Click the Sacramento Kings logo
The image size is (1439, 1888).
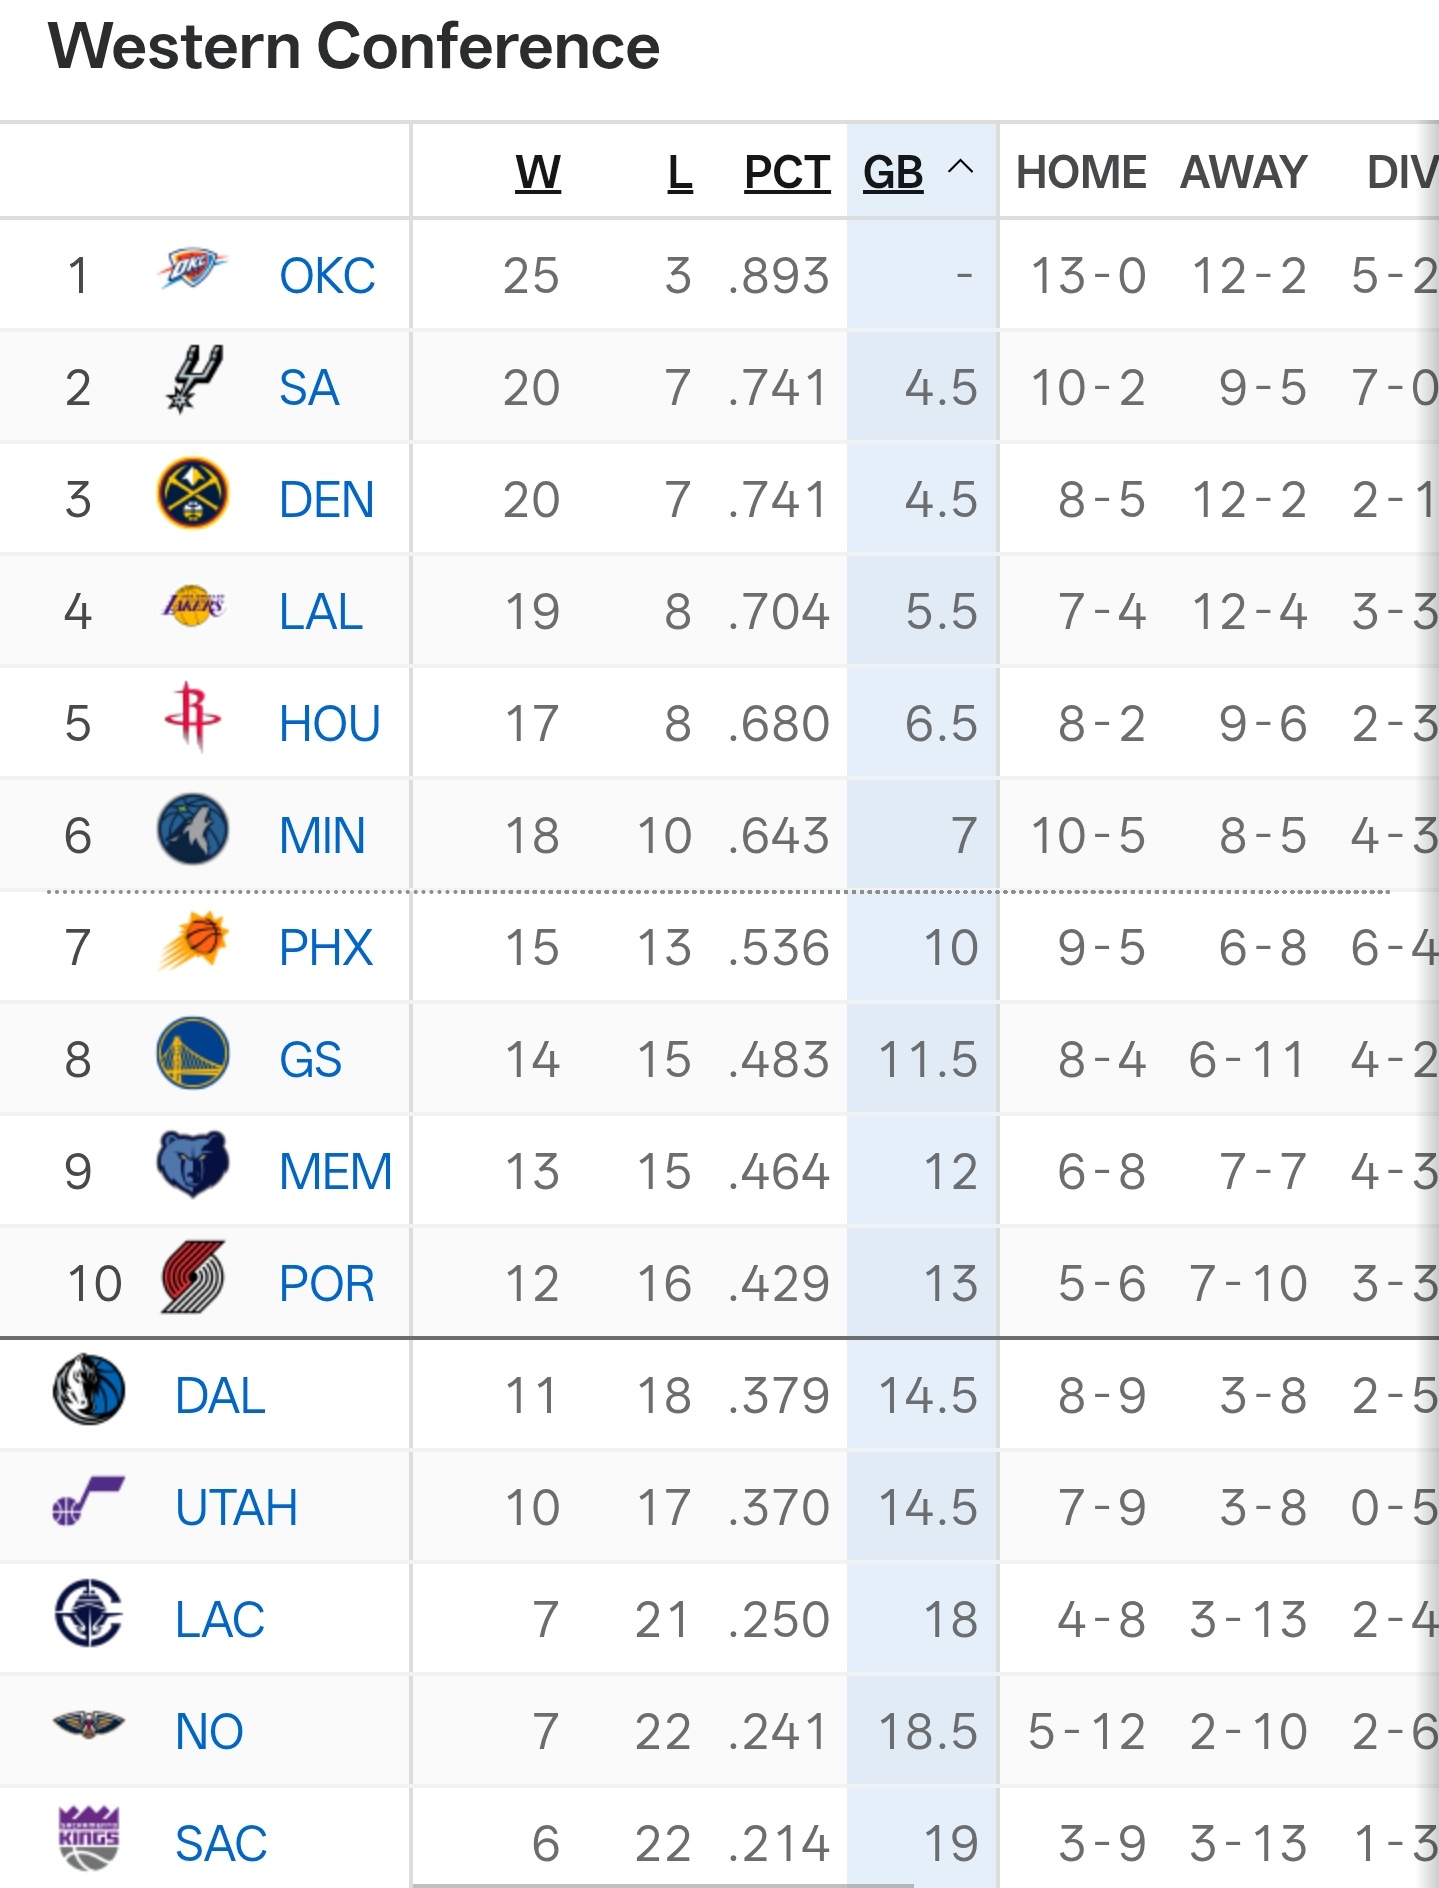89,1838
